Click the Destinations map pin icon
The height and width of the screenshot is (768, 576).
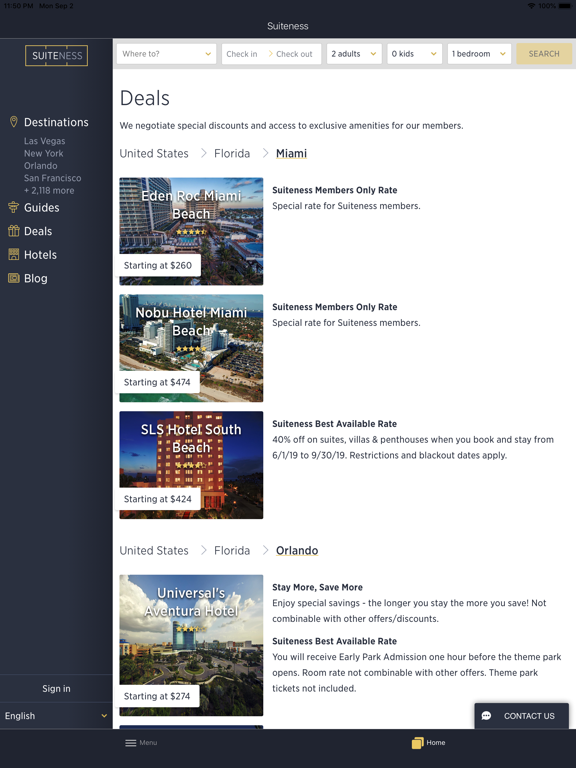pos(14,122)
